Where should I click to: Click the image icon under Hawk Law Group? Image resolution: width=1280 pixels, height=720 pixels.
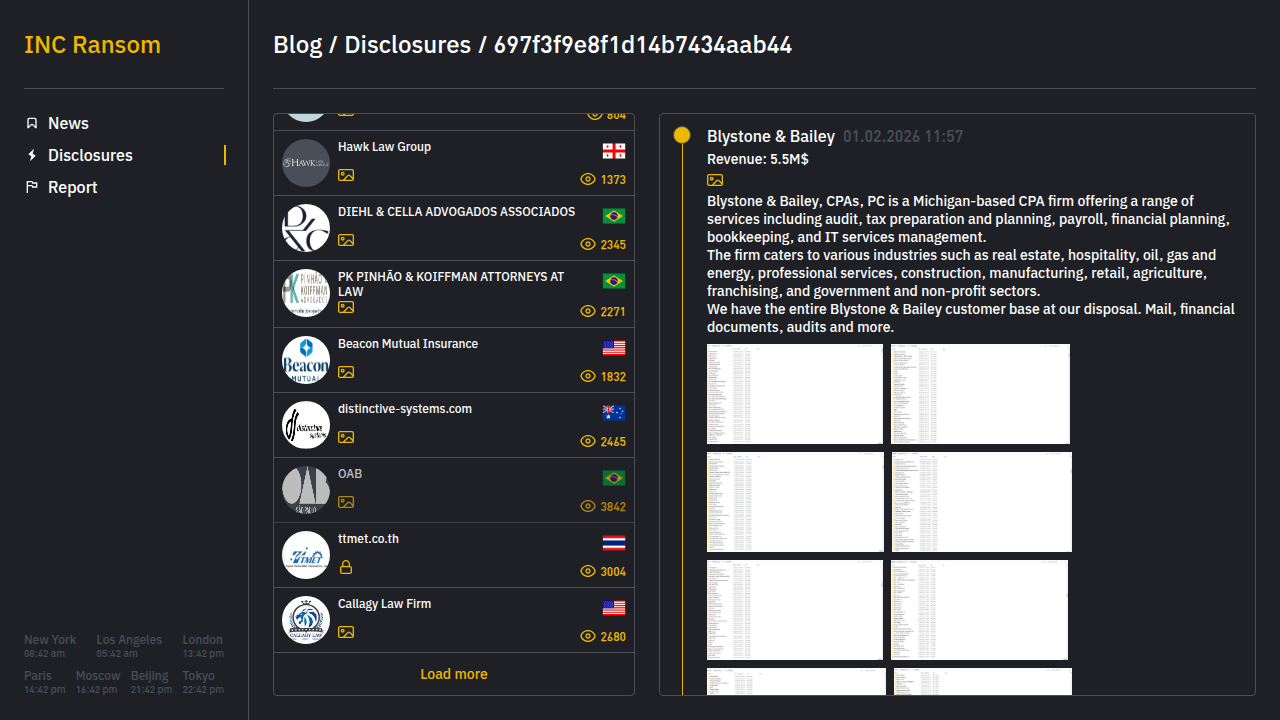[x=346, y=175]
